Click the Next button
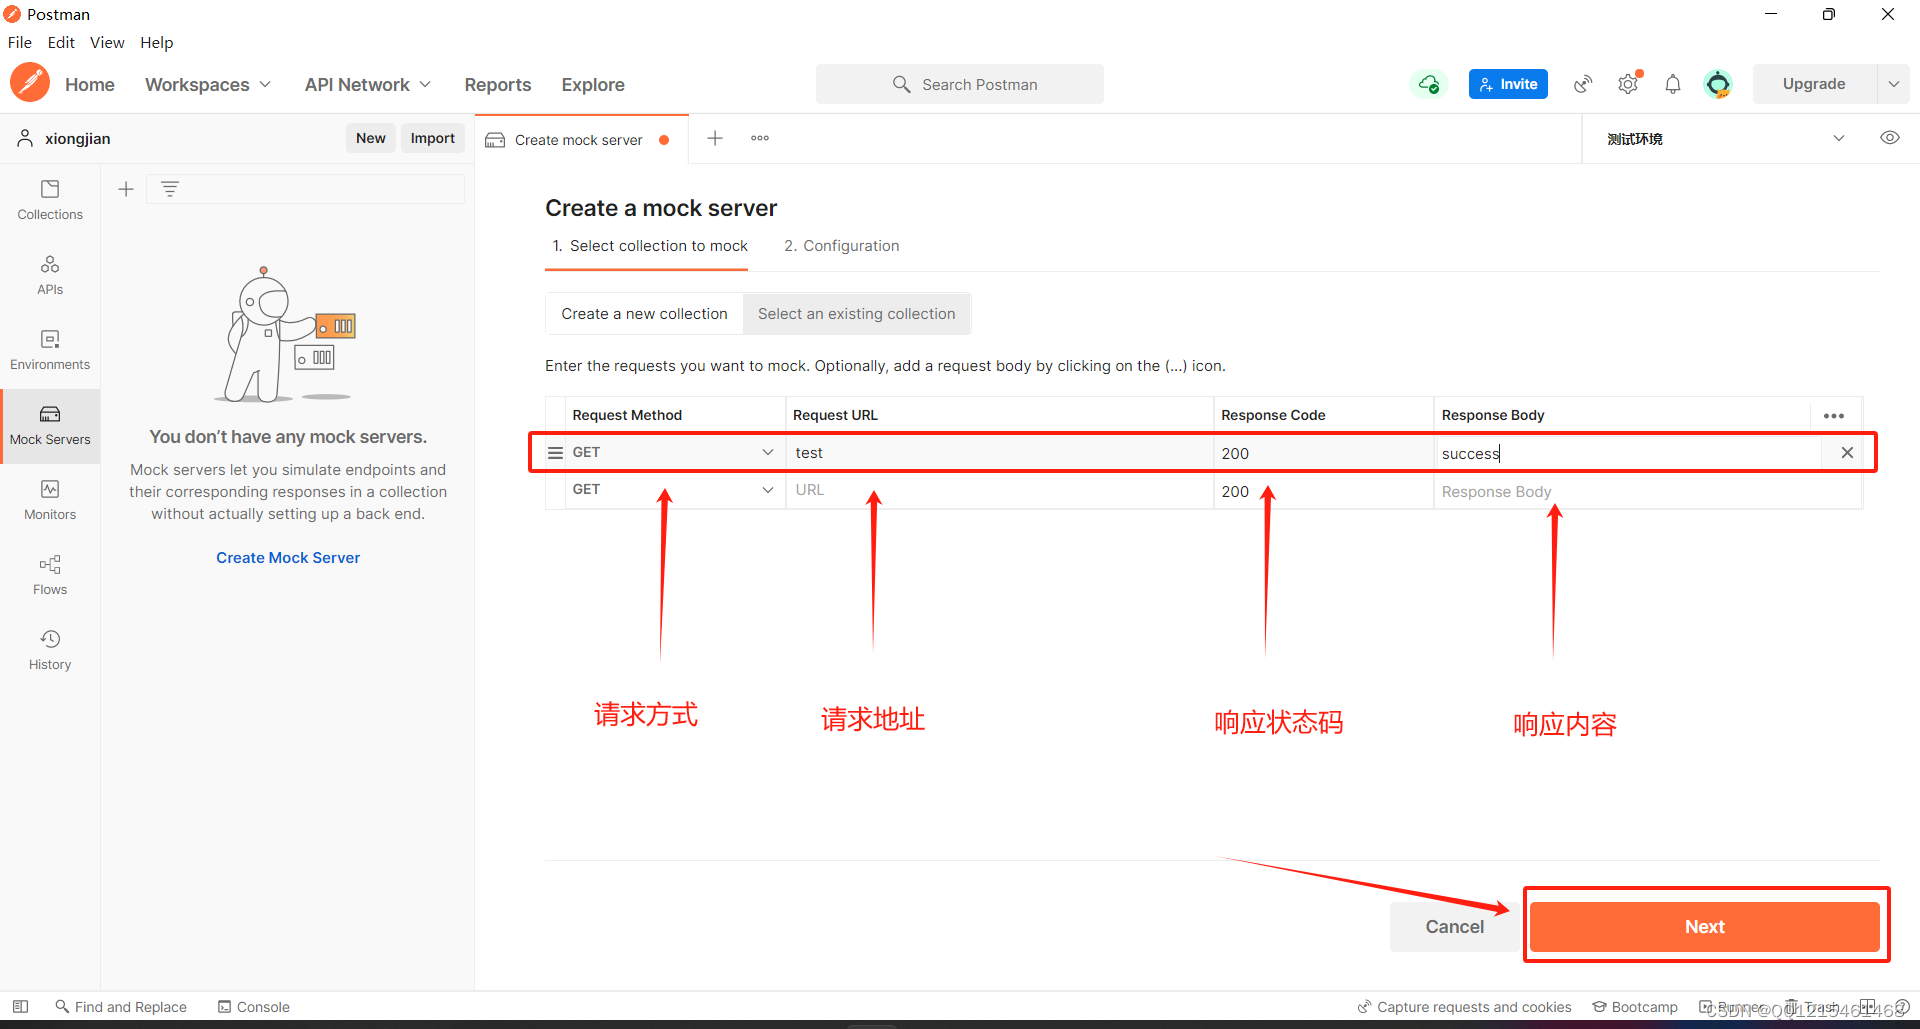Image resolution: width=1920 pixels, height=1029 pixels. point(1705,927)
